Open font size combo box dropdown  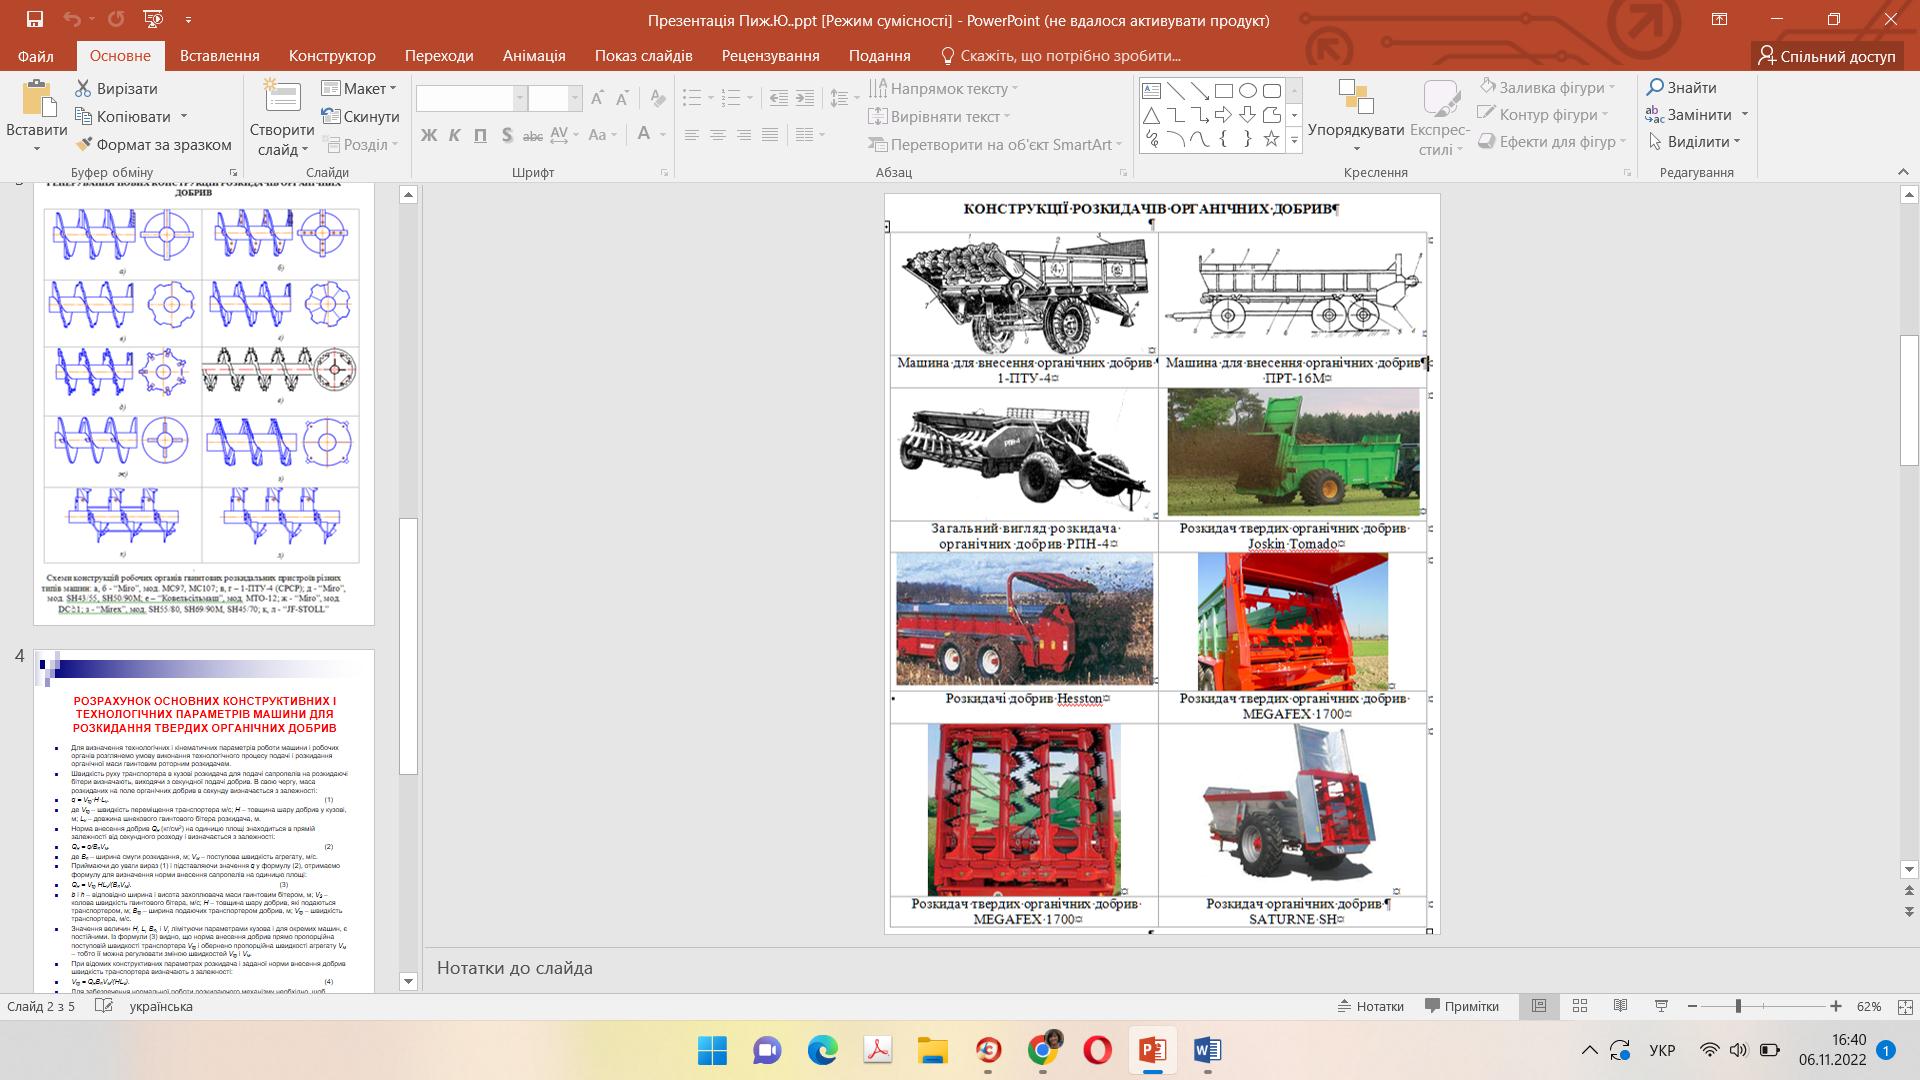(x=575, y=98)
